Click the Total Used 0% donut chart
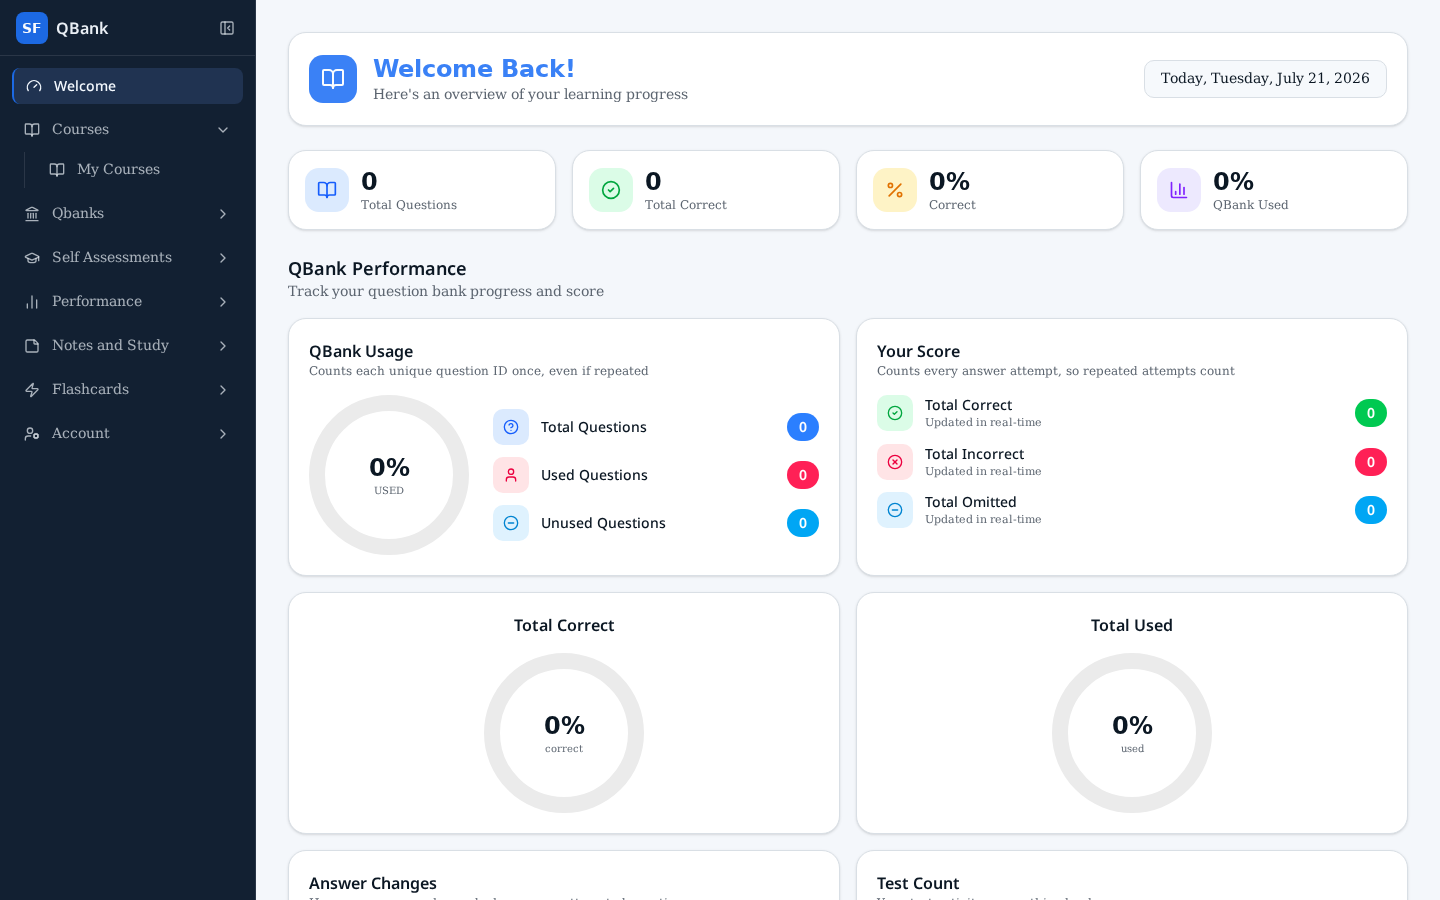This screenshot has width=1440, height=900. point(1132,733)
